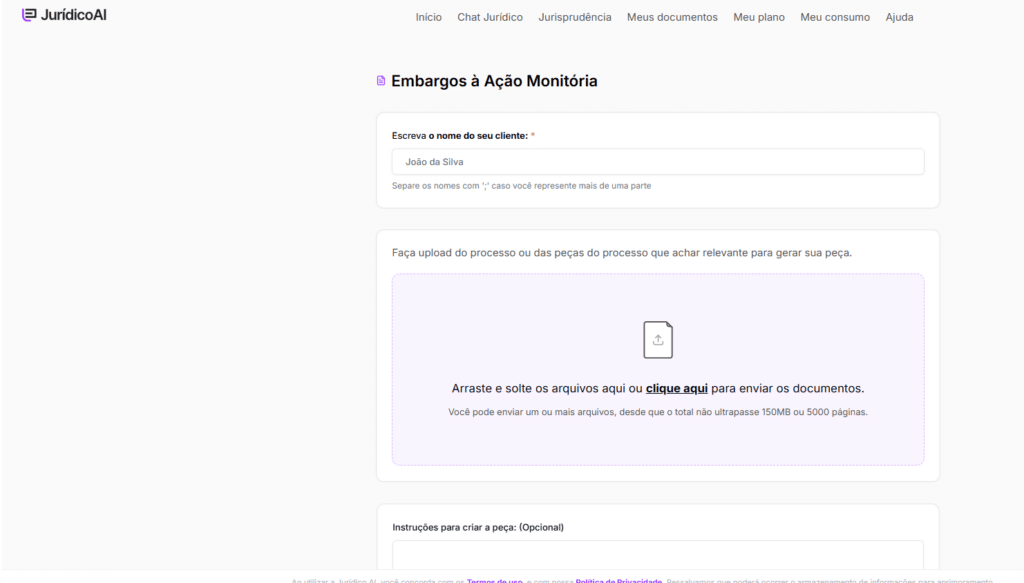Screen dimensions: 1024x583
Task: Open the Início menu item
Action: point(428,17)
